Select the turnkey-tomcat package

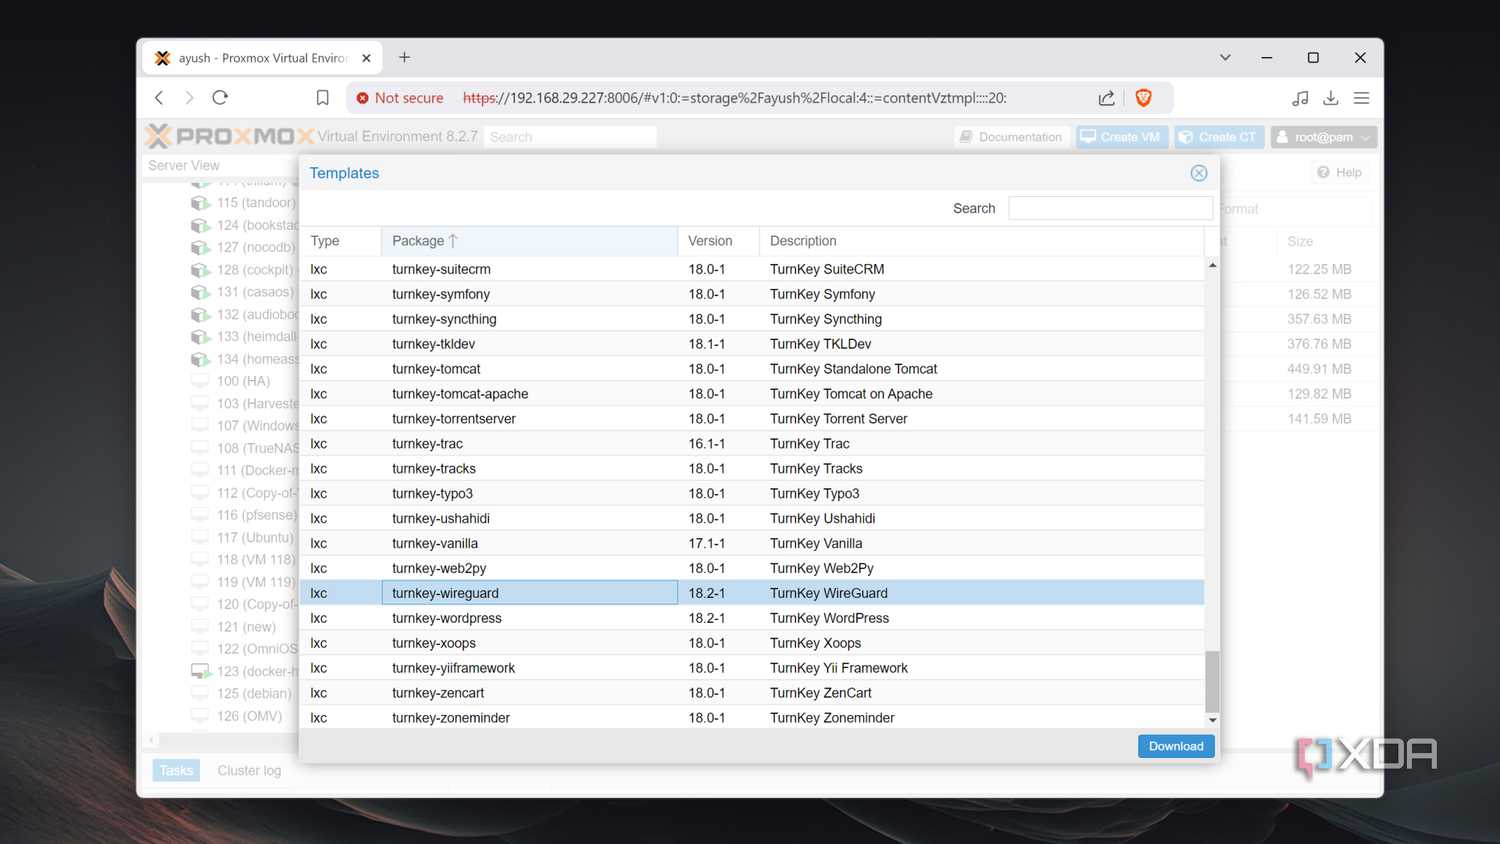(x=436, y=369)
